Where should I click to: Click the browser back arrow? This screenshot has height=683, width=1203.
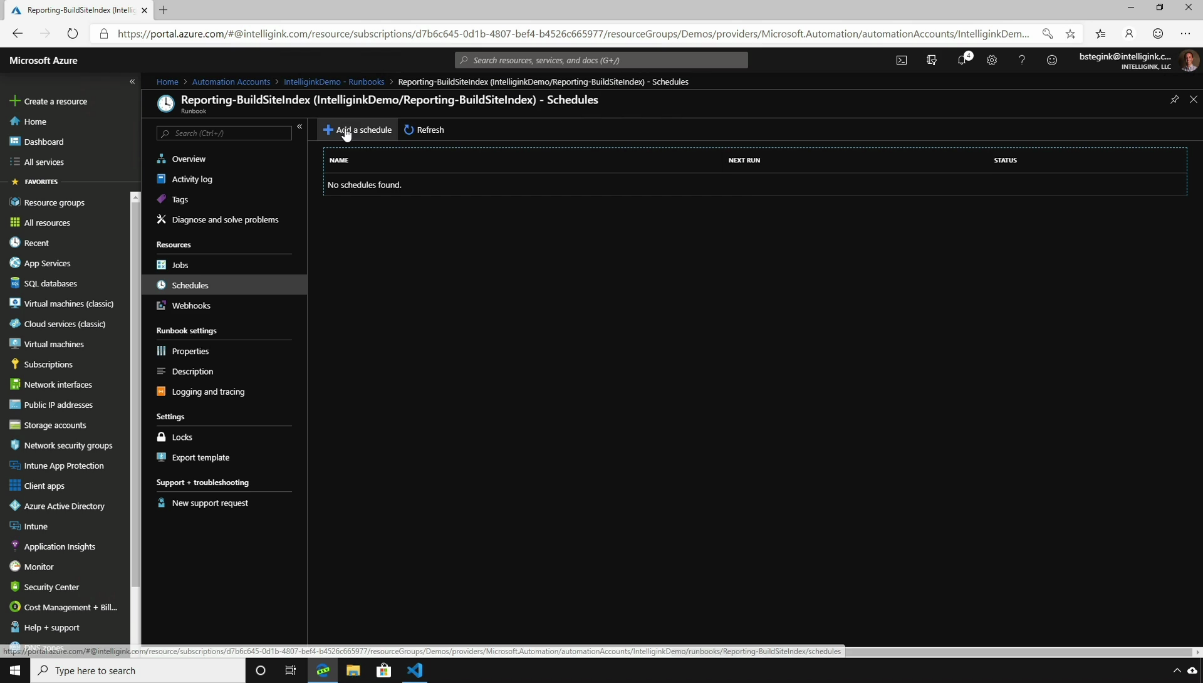point(17,33)
